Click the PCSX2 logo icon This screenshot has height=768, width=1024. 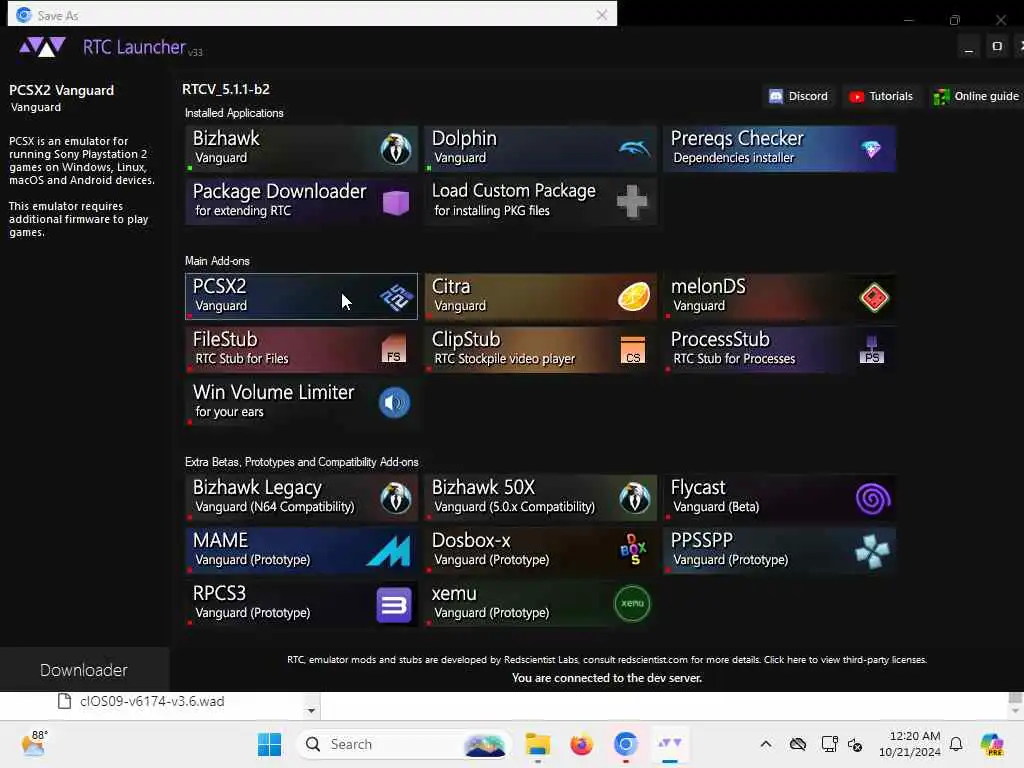(x=396, y=298)
